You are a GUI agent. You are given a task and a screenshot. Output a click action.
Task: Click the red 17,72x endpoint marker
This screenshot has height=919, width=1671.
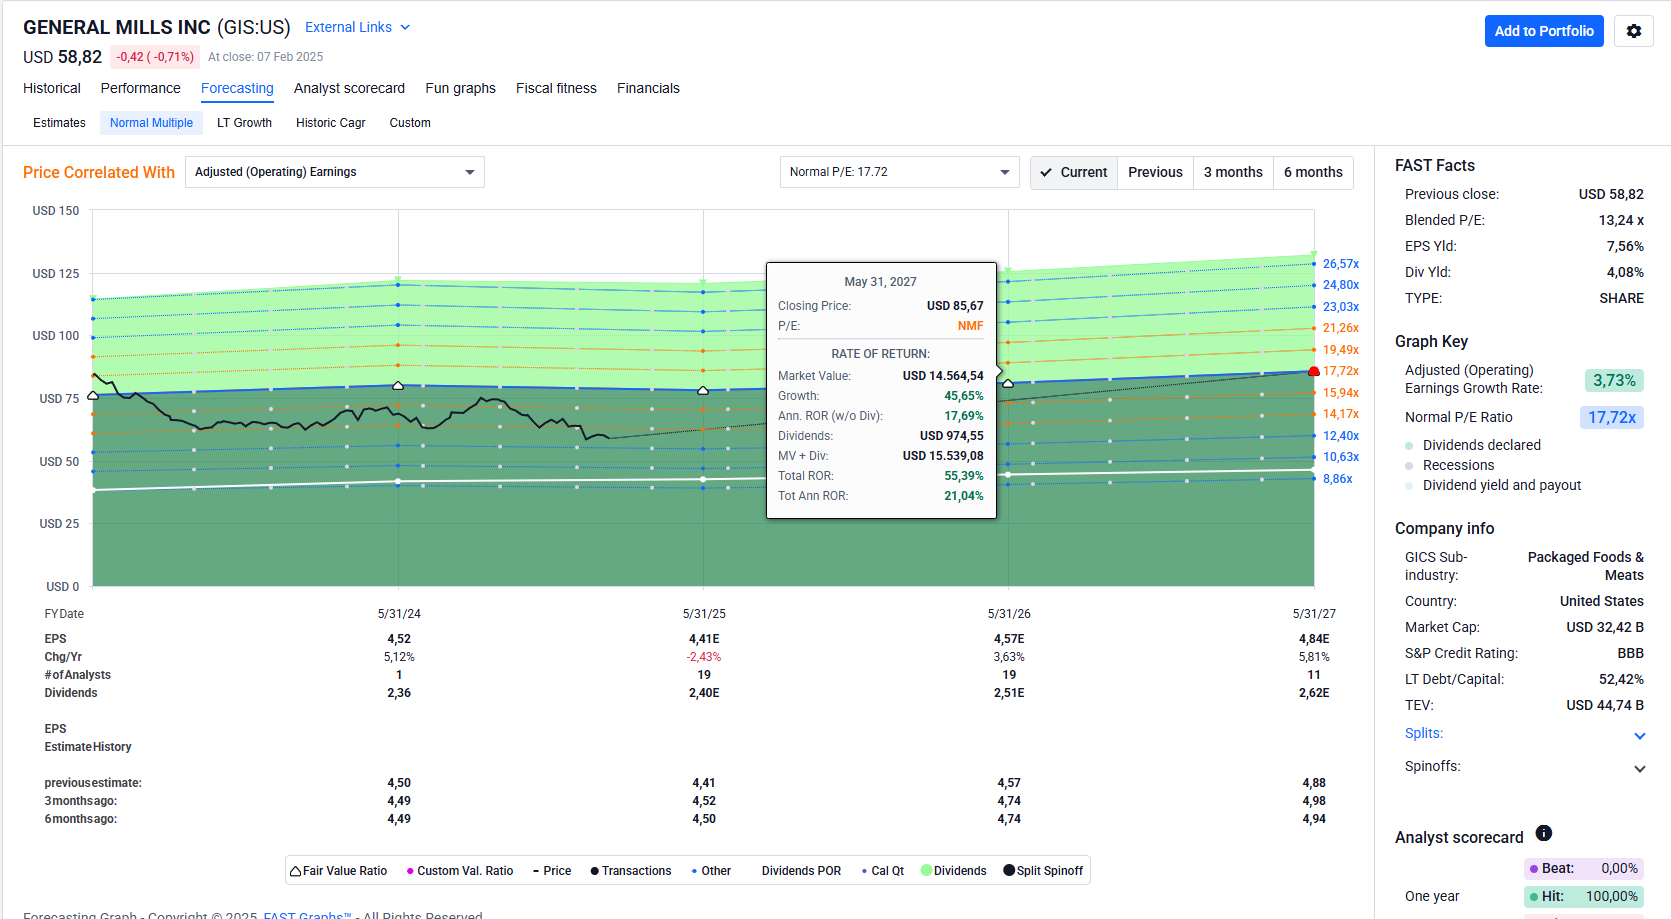tap(1313, 371)
